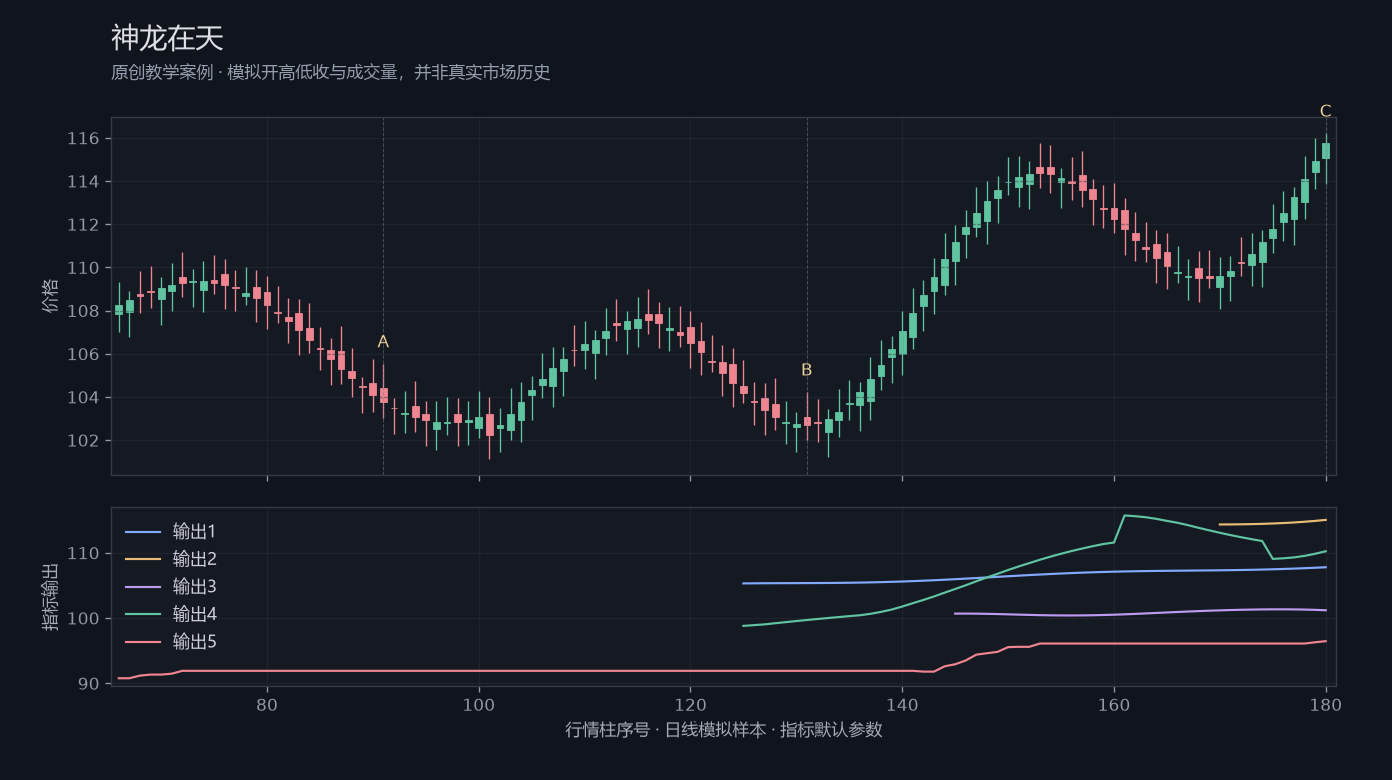Toggle the 输出3 legend entry

(170, 586)
